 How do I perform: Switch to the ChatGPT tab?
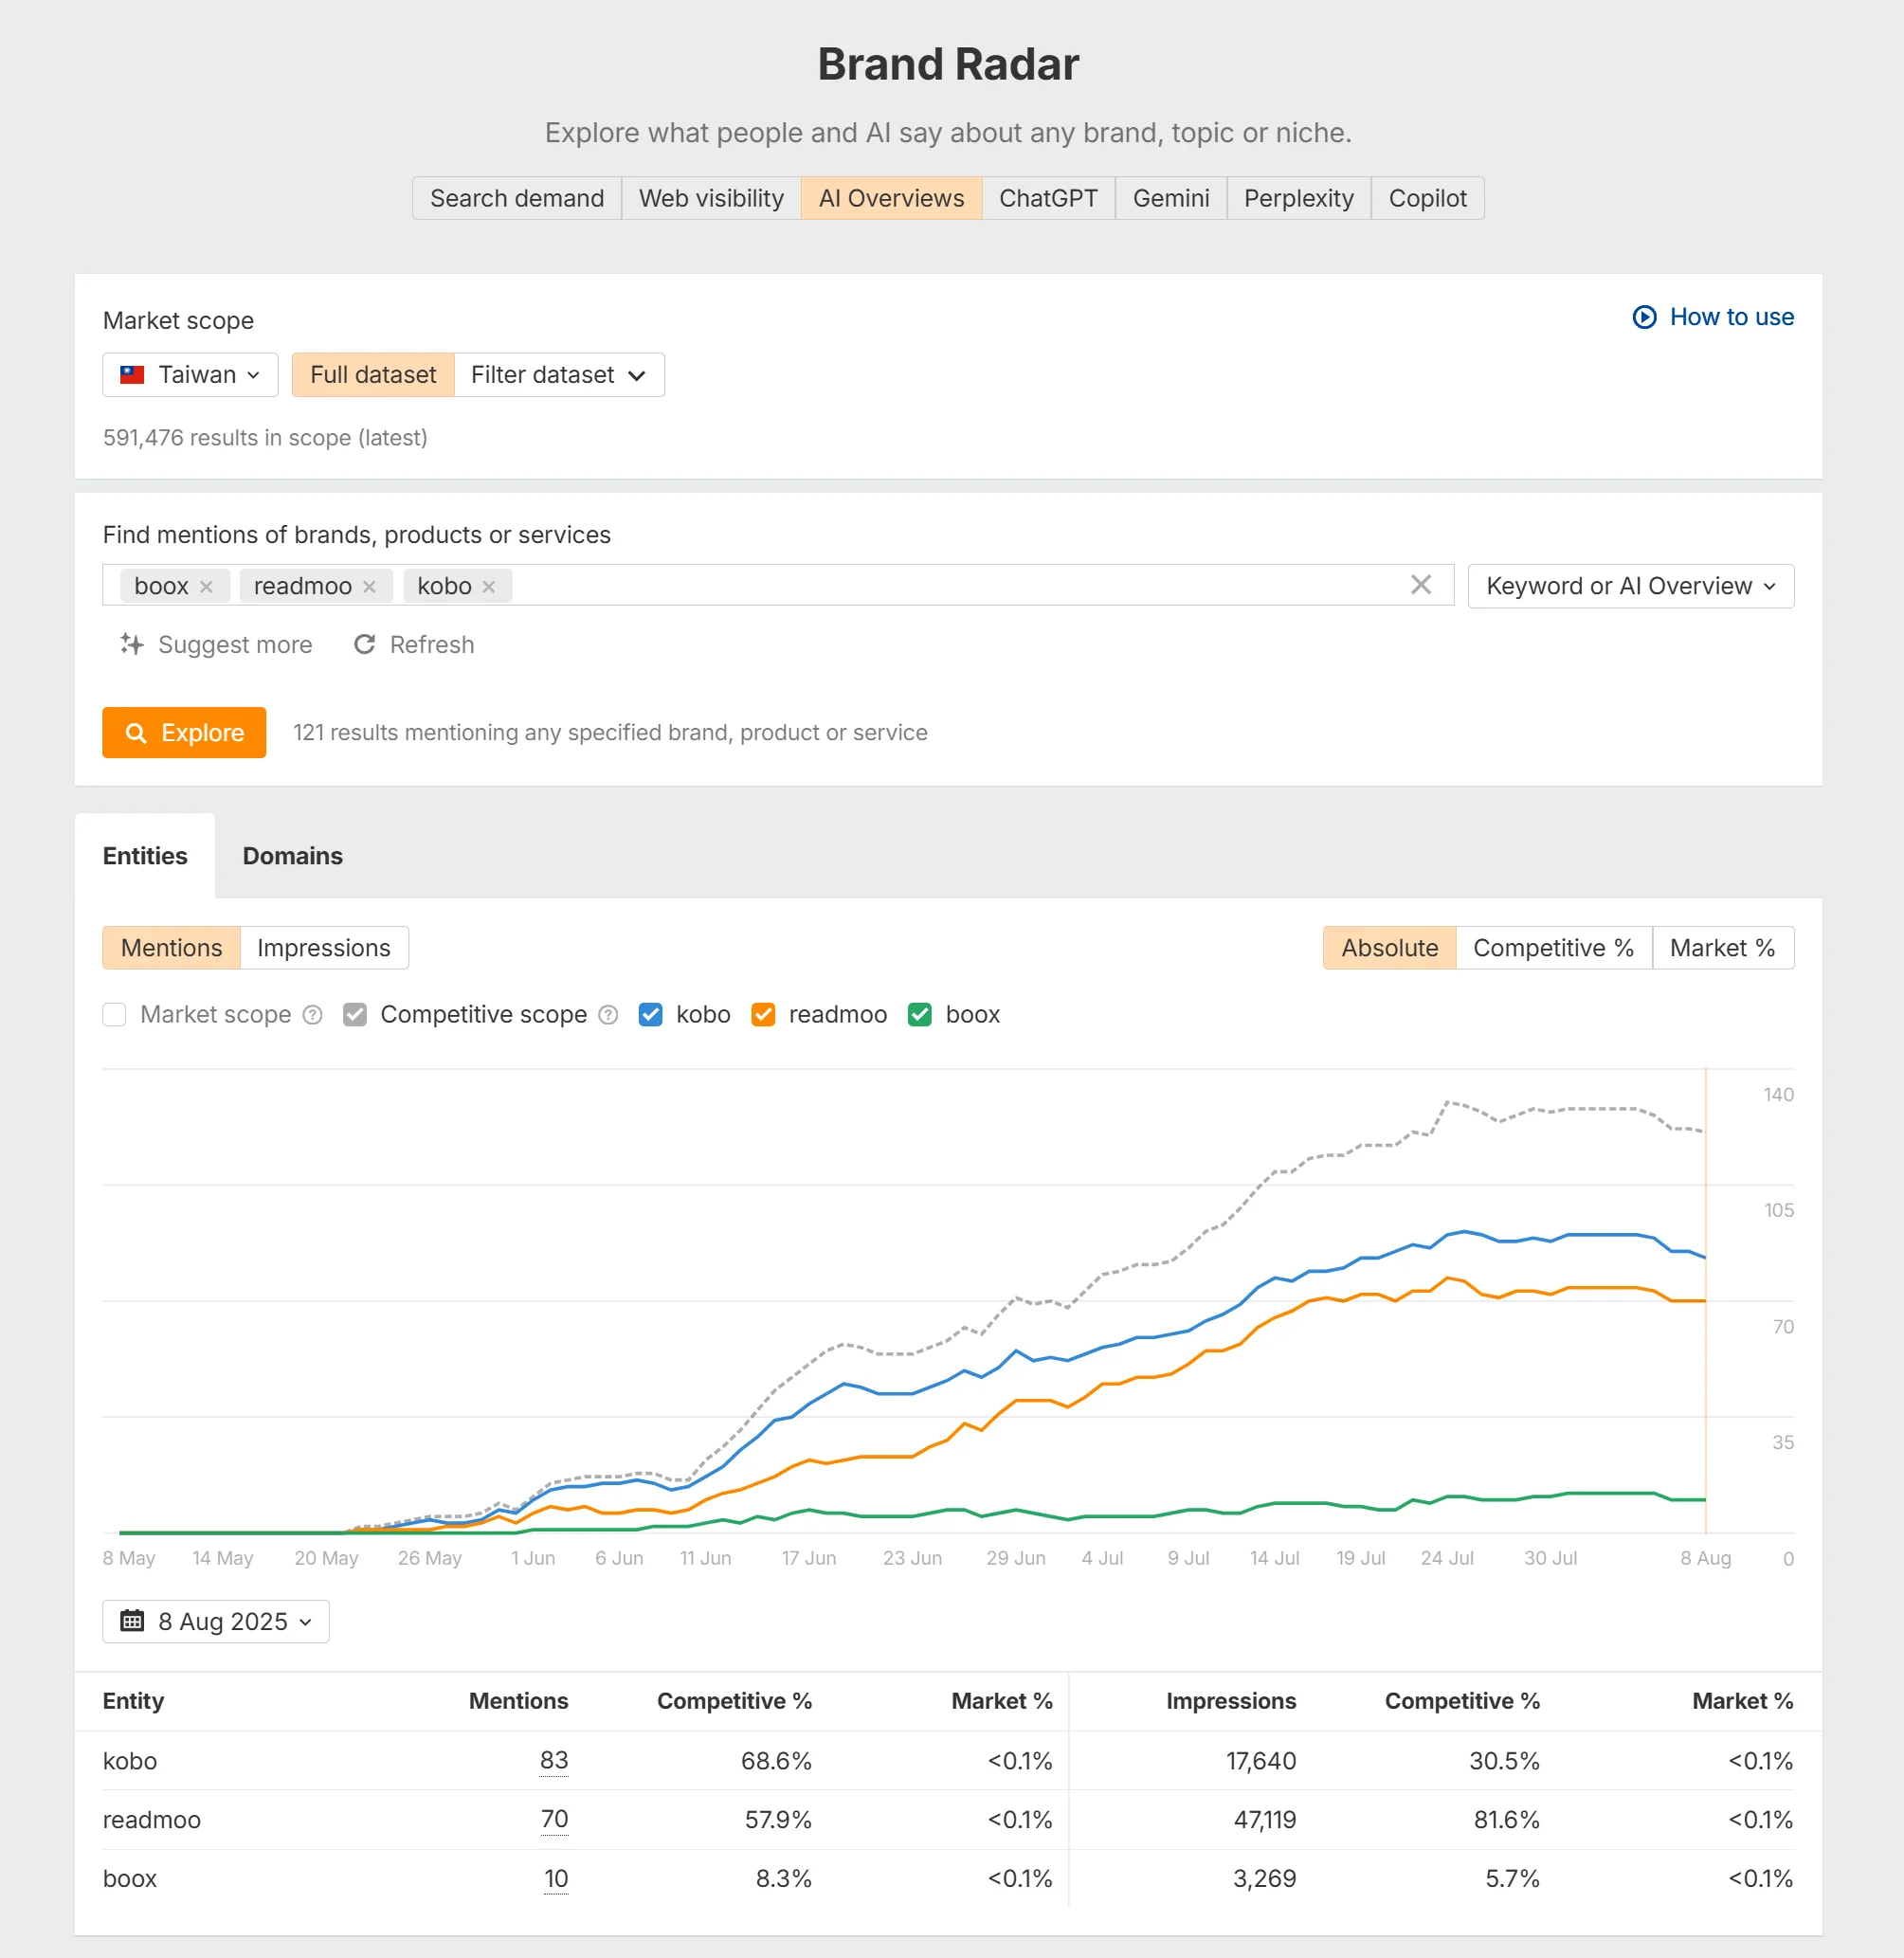coord(1047,198)
